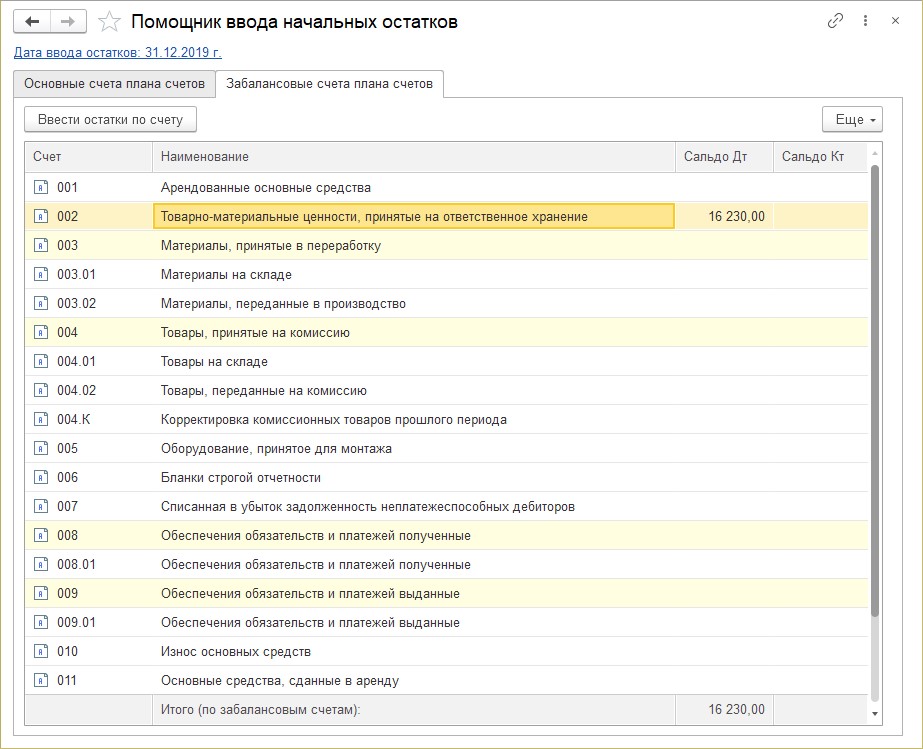Copy link to this form

pos(835,21)
